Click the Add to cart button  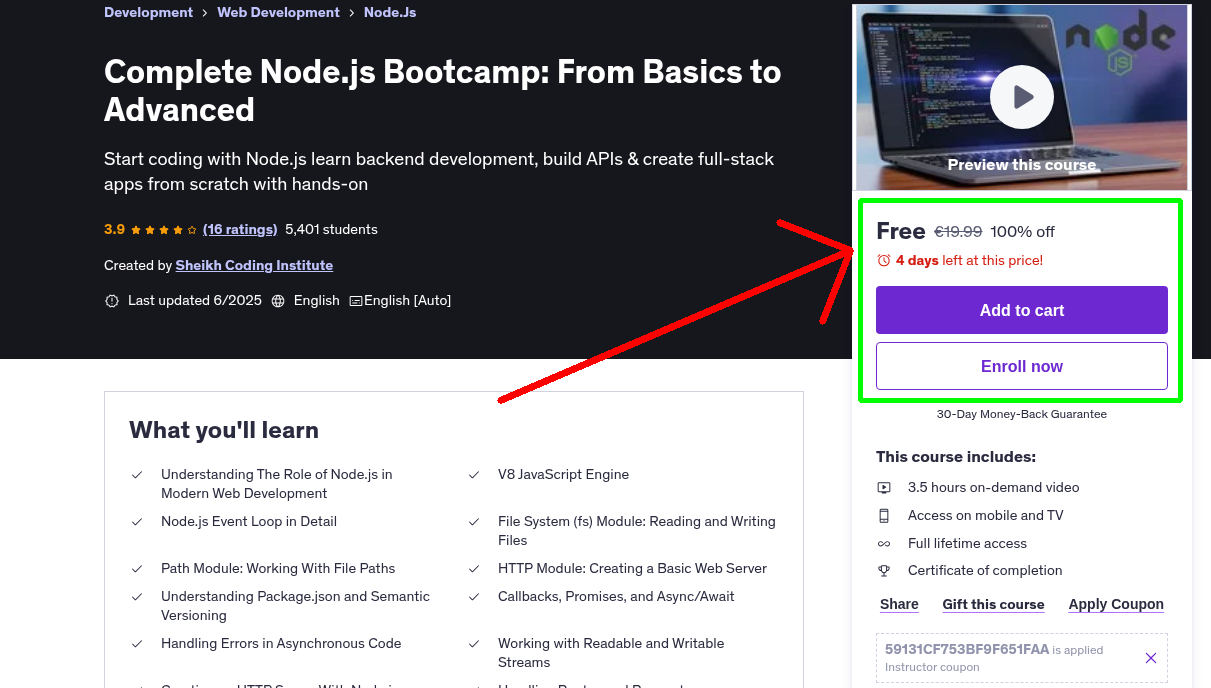pos(1022,310)
